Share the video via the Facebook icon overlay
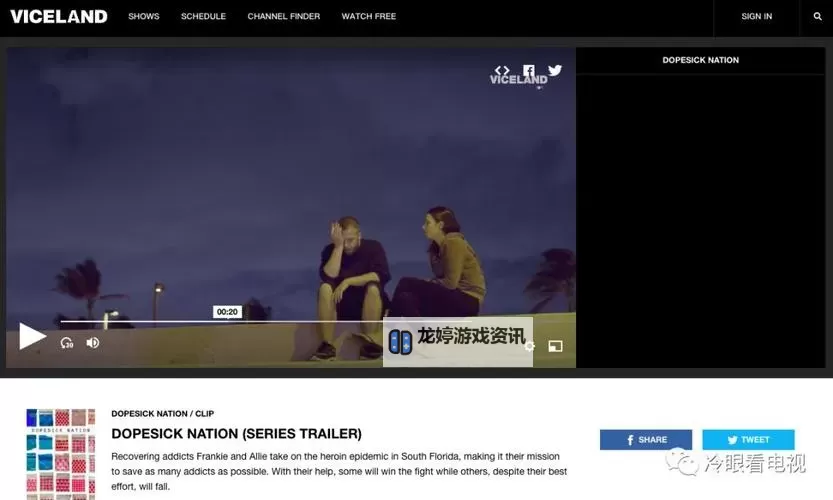The width and height of the screenshot is (833, 500). point(529,71)
